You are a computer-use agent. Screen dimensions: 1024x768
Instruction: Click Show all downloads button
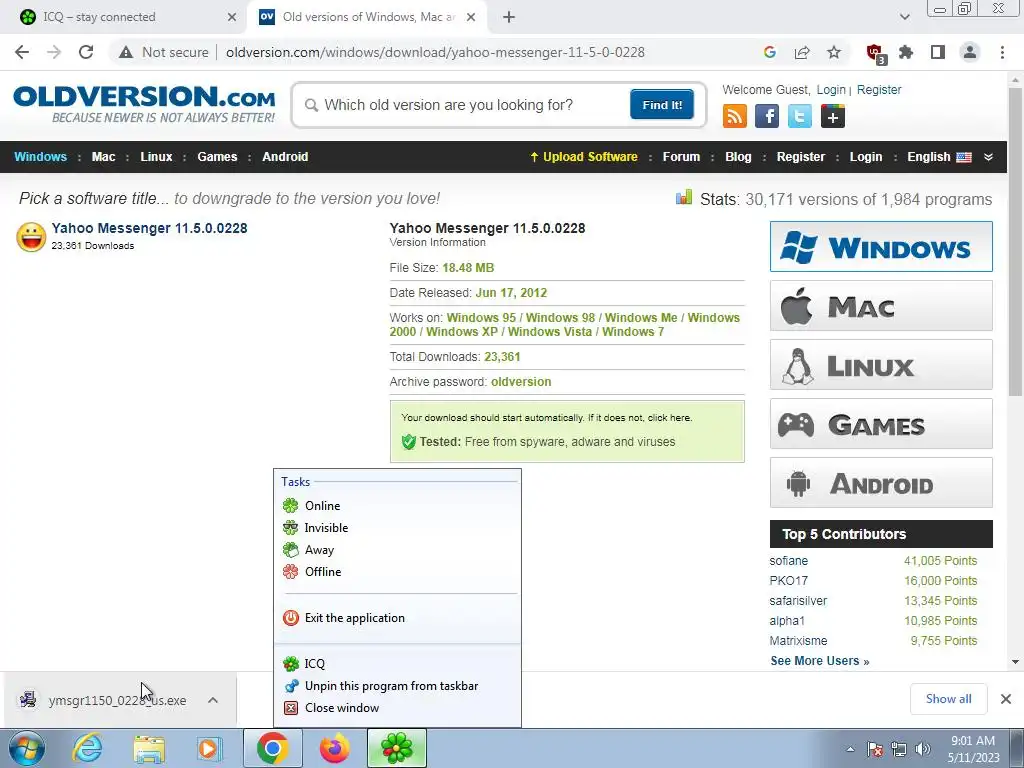[948, 699]
